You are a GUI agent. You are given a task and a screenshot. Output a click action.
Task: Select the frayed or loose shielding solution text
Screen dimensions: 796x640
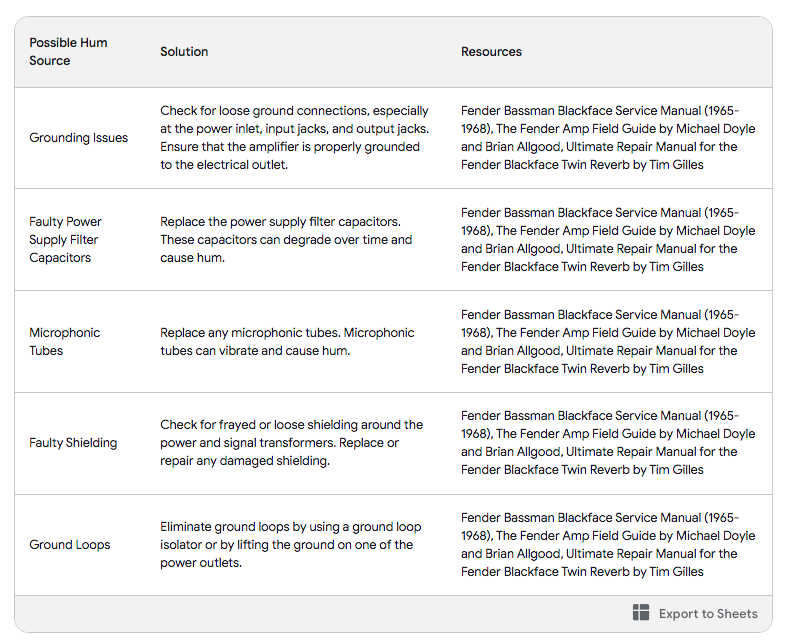291,443
